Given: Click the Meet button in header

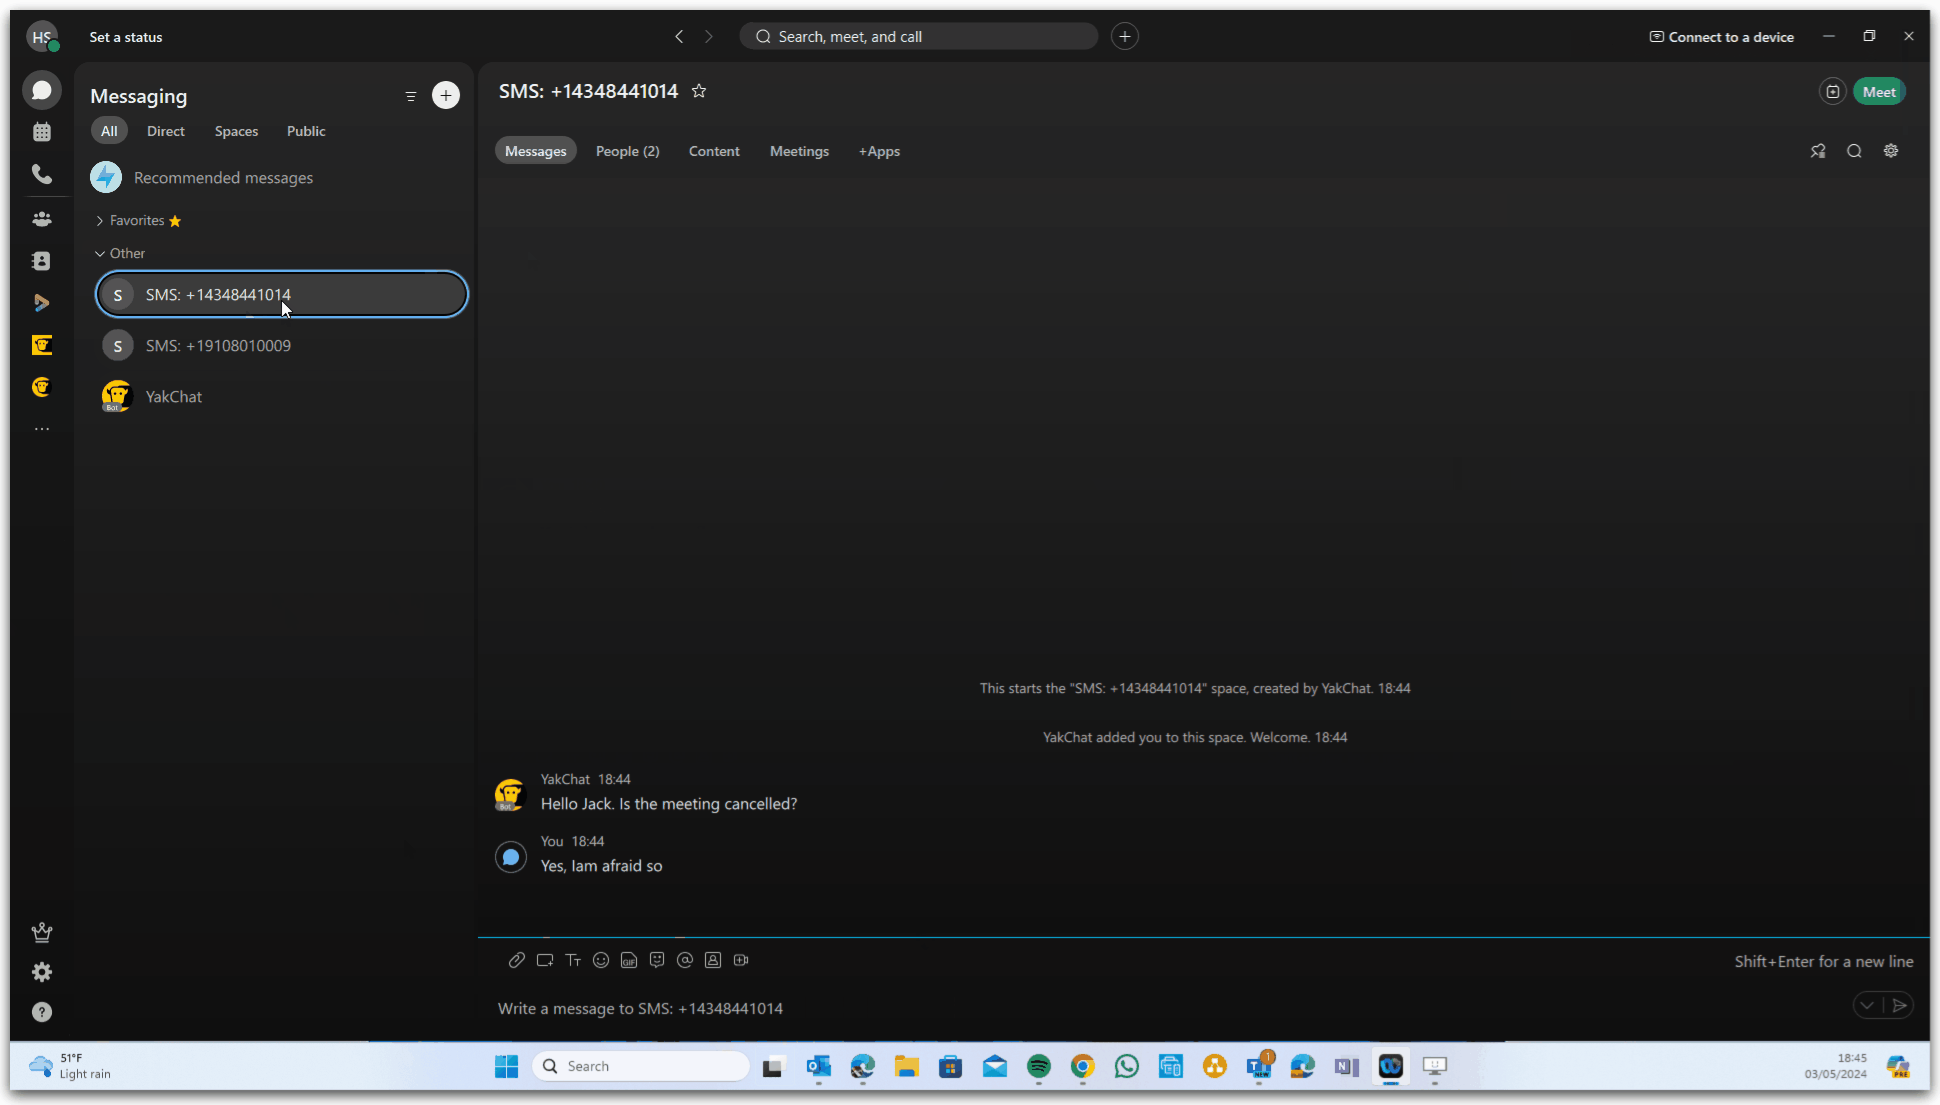Looking at the screenshot, I should point(1879,91).
